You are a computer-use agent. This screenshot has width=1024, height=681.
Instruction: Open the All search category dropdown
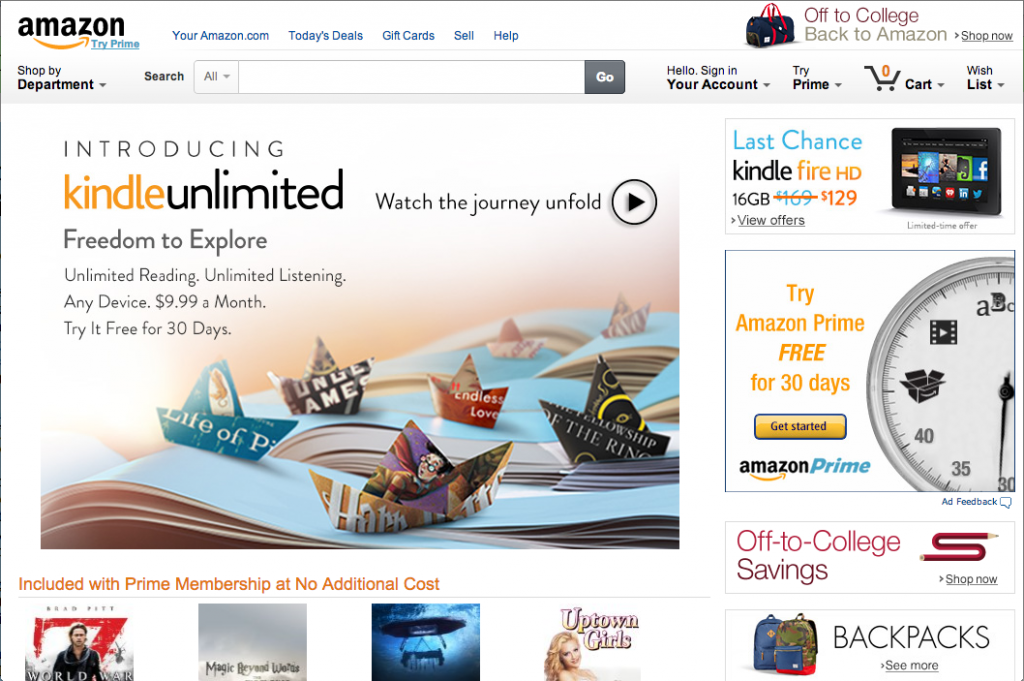[216, 77]
